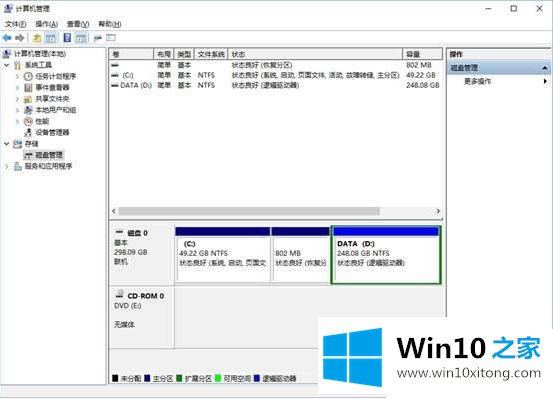Sort by the 类型 column header
553x399 pixels.
tap(184, 54)
